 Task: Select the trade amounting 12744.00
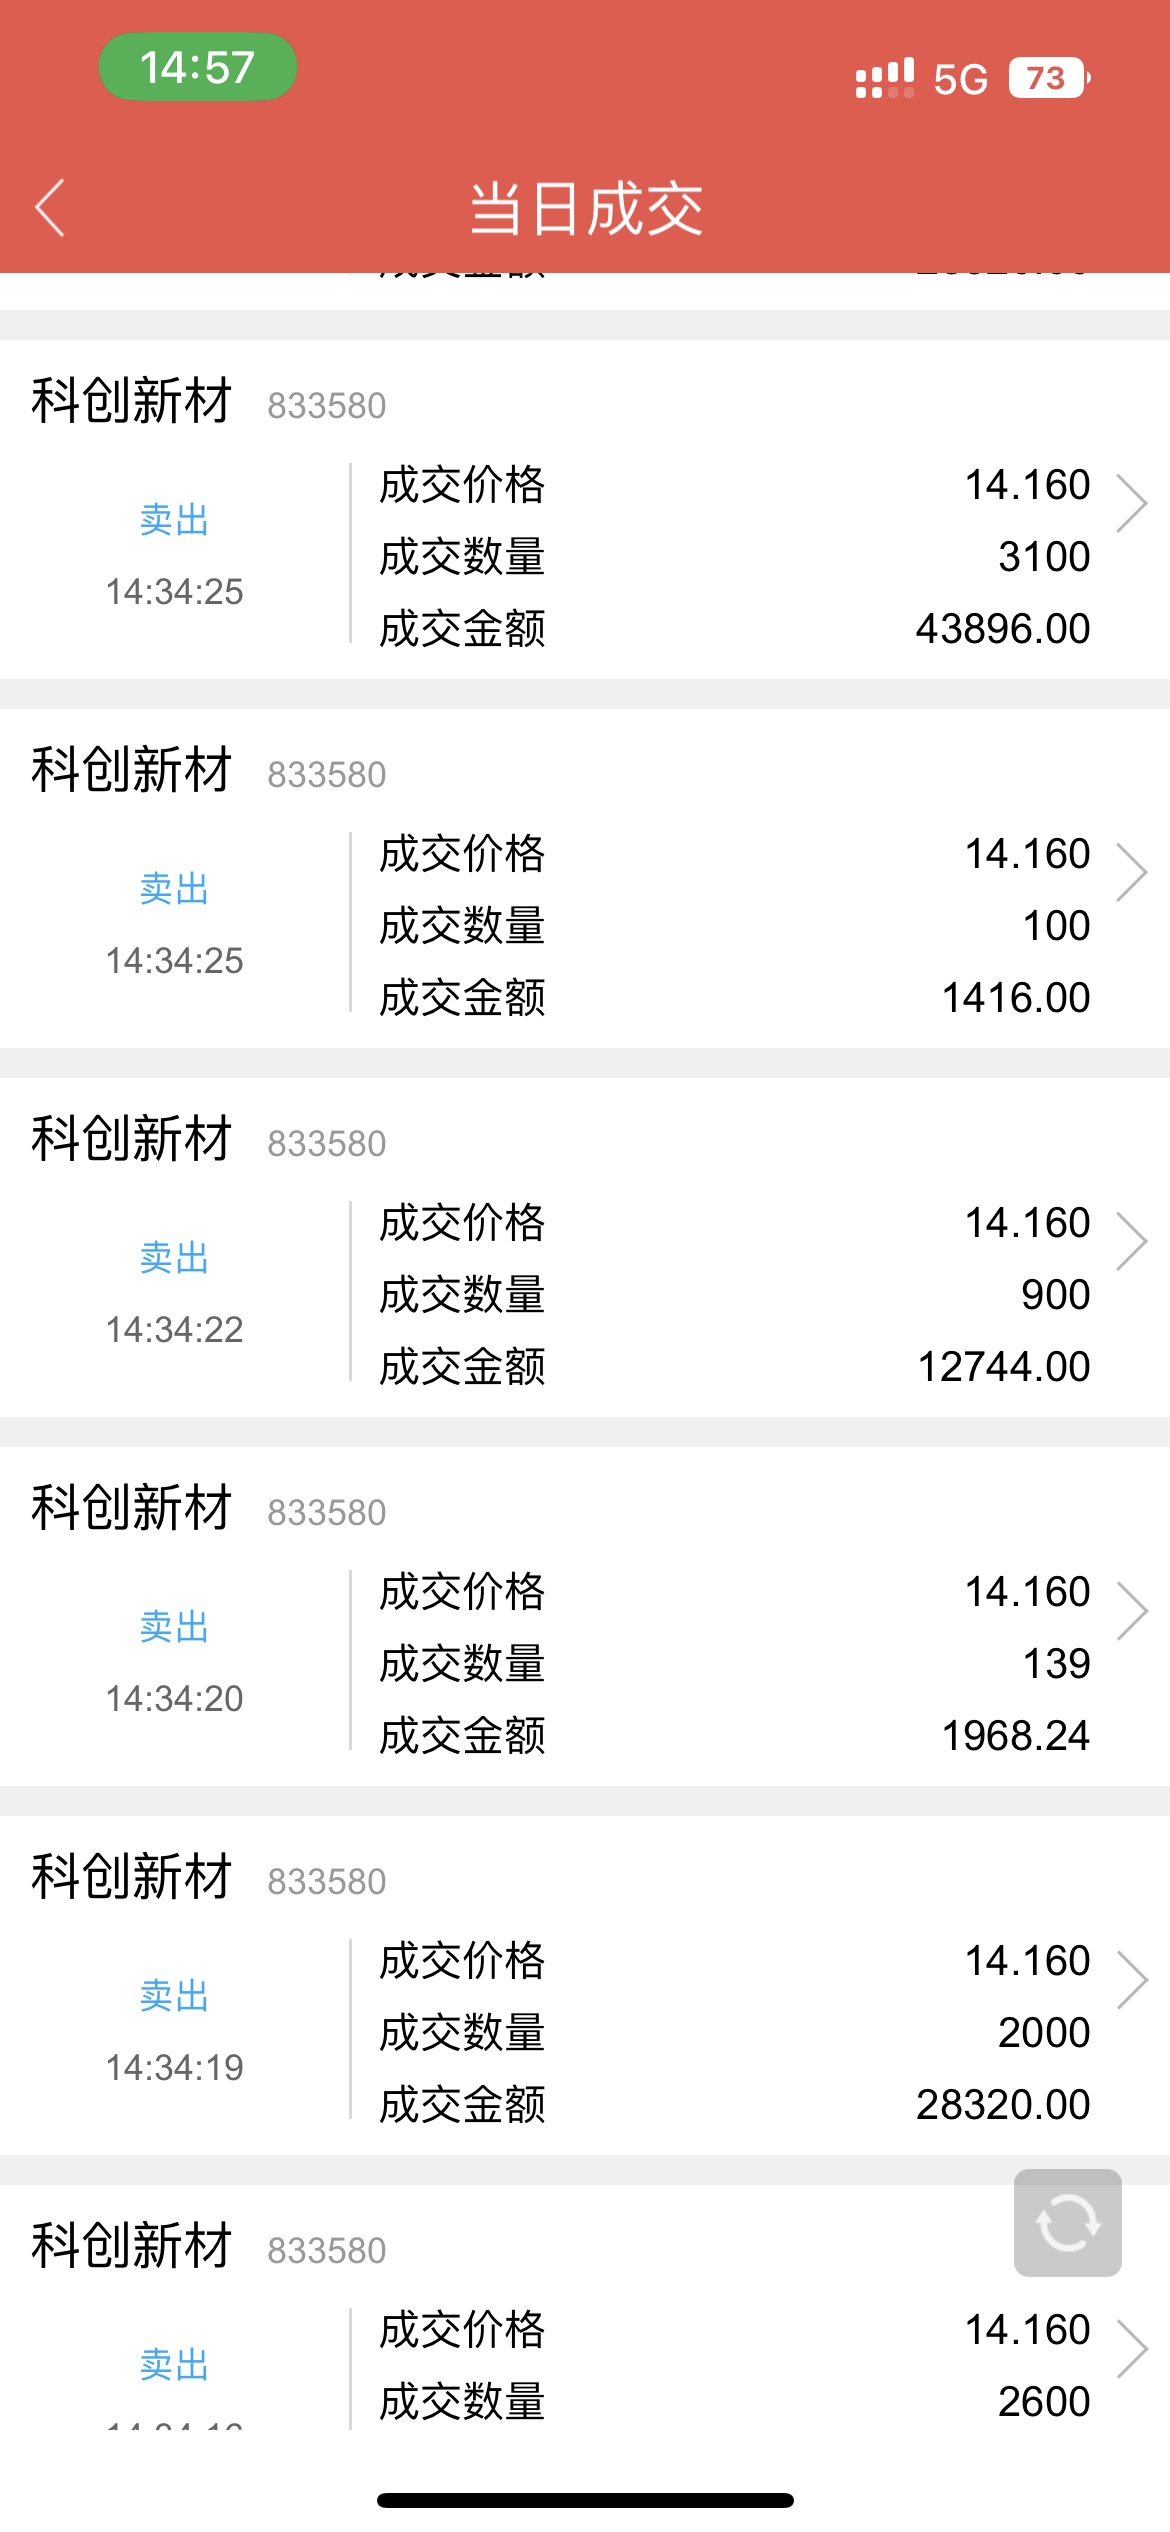click(x=585, y=1247)
